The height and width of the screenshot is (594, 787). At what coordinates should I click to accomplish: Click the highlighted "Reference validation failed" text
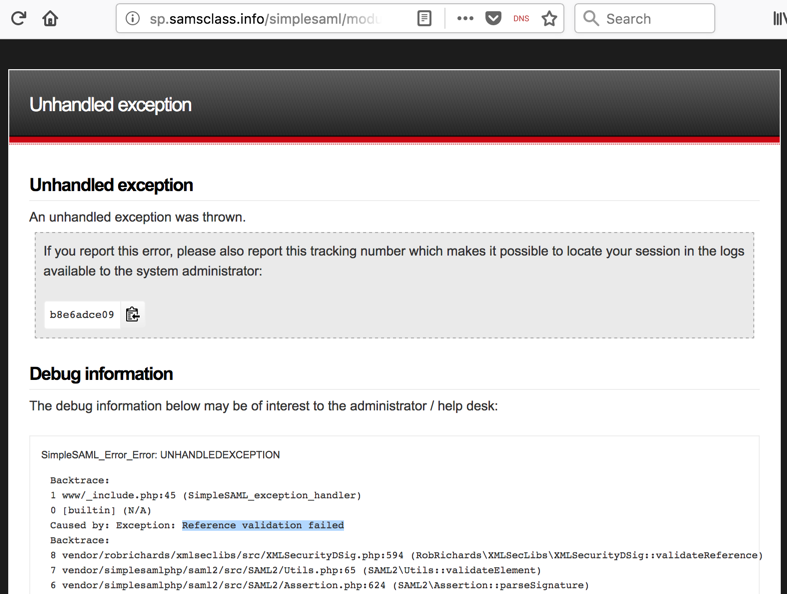click(x=263, y=525)
